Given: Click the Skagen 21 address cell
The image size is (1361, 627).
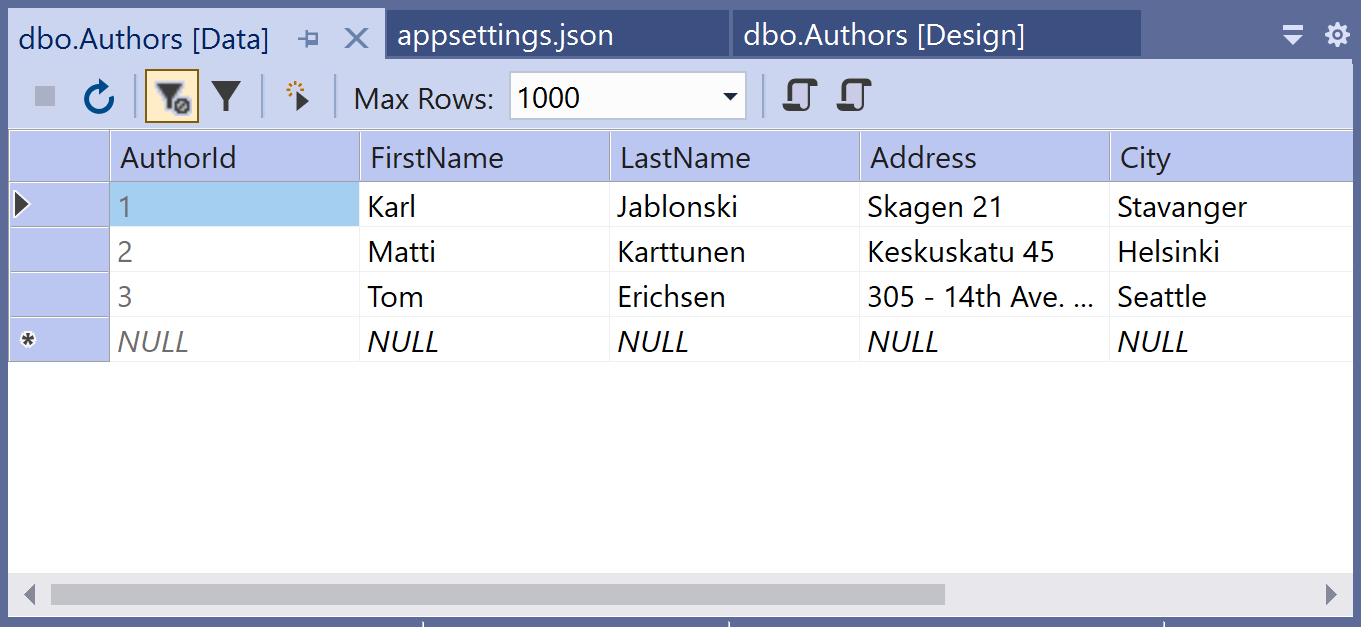Looking at the screenshot, I should 985,205.
